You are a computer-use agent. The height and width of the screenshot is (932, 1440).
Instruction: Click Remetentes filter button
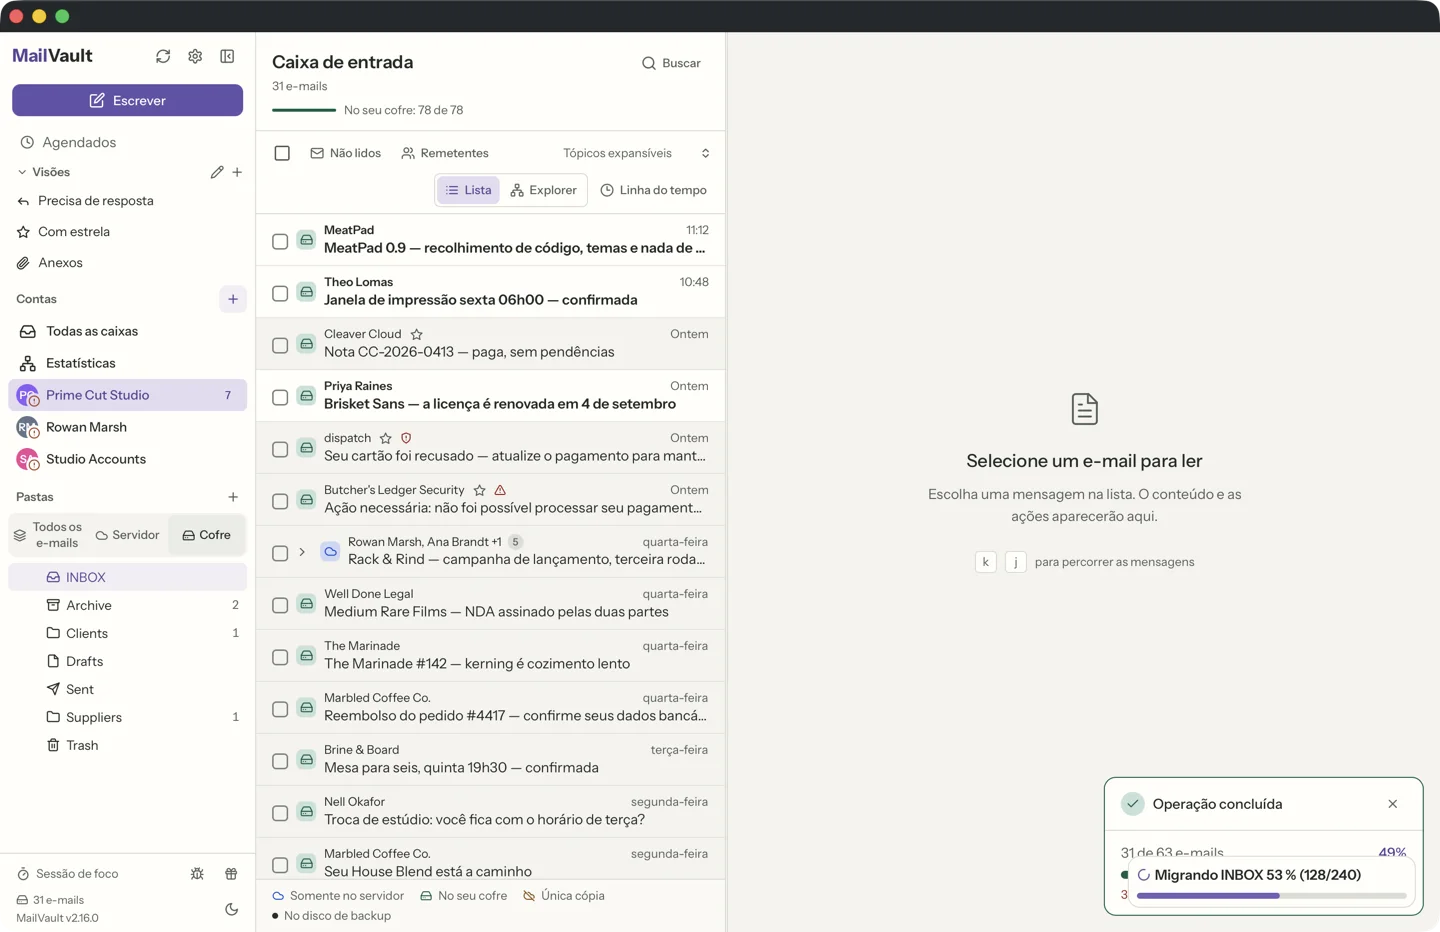click(x=445, y=153)
